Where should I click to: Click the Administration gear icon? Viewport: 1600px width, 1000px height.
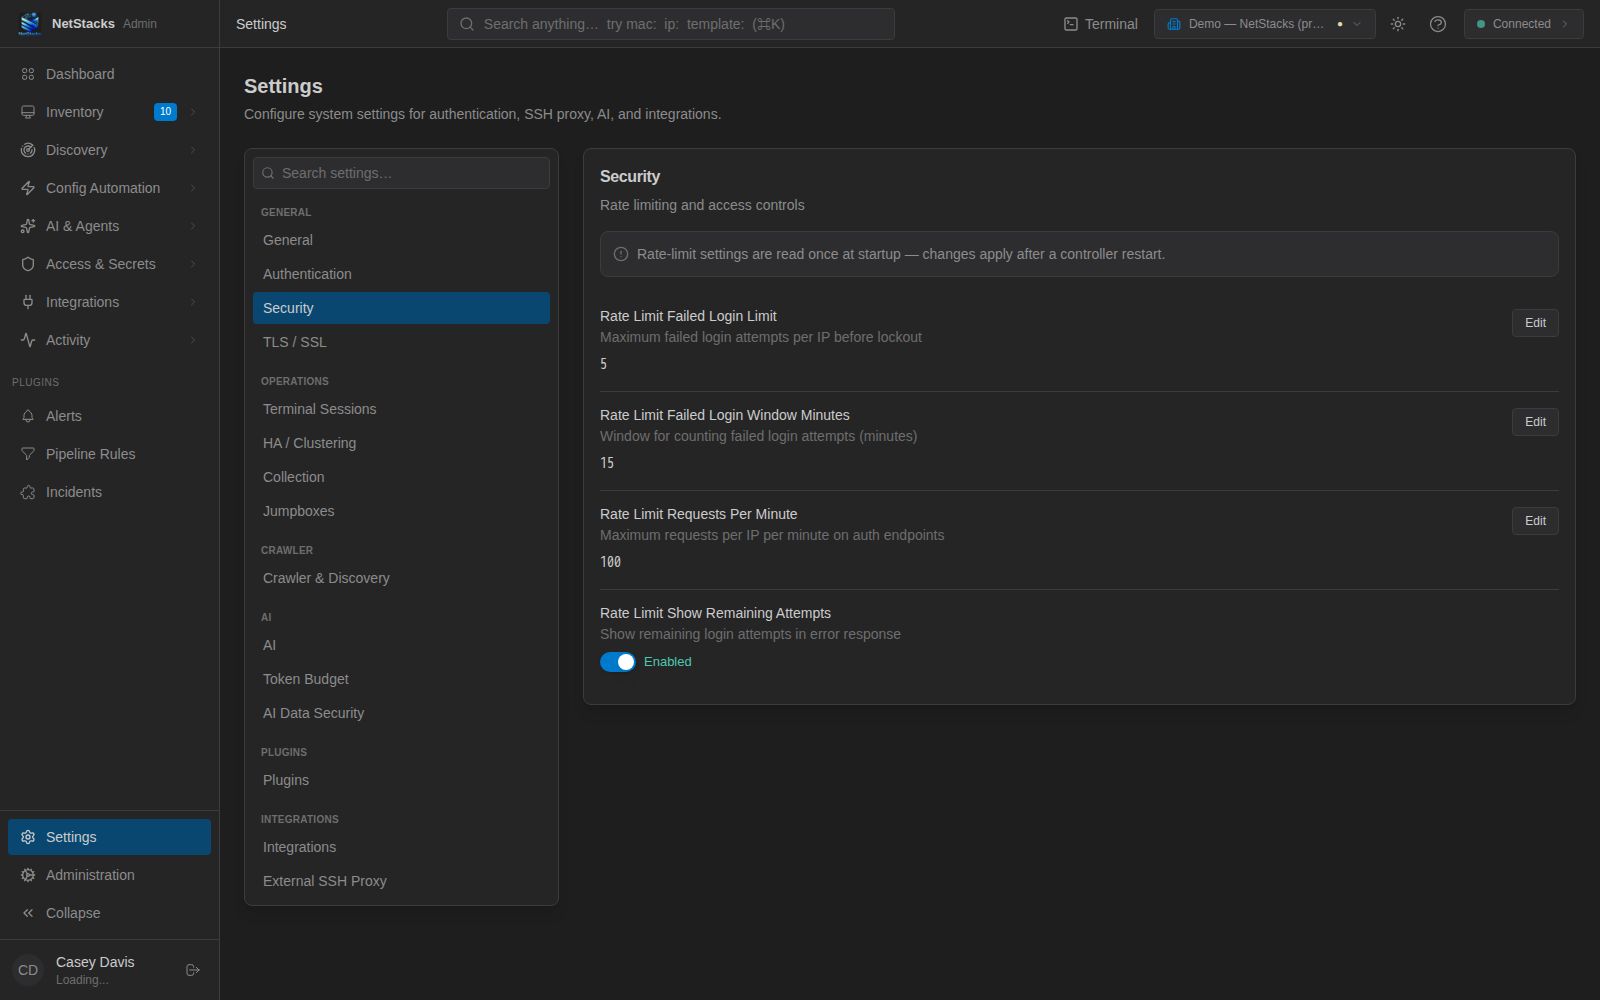click(x=28, y=875)
